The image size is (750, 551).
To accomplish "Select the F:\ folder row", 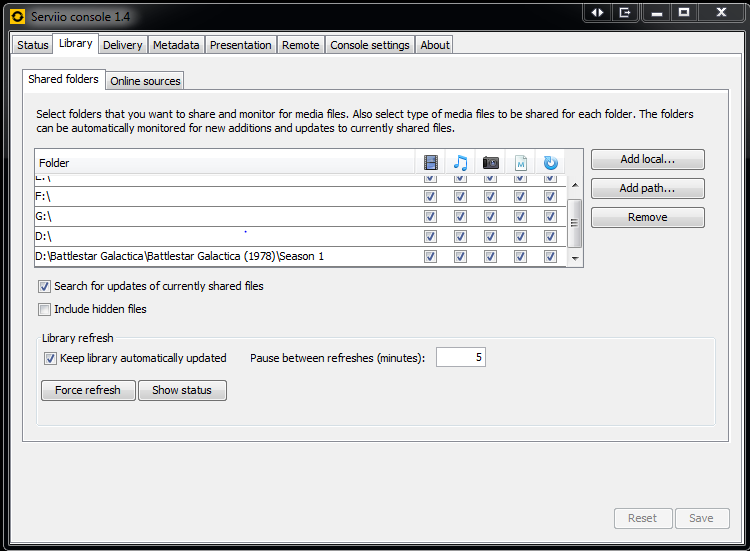I will tap(300, 197).
